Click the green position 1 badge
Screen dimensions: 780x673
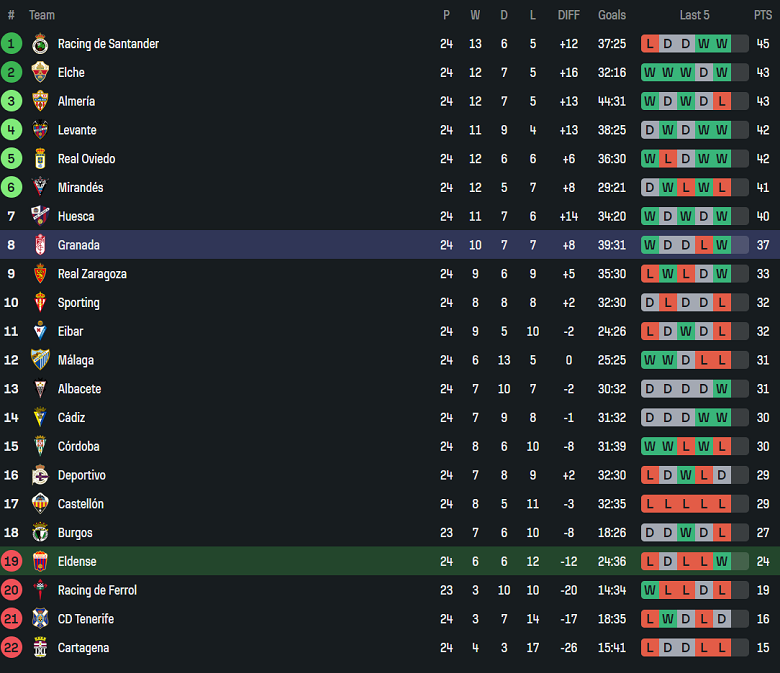pyautogui.click(x=12, y=44)
